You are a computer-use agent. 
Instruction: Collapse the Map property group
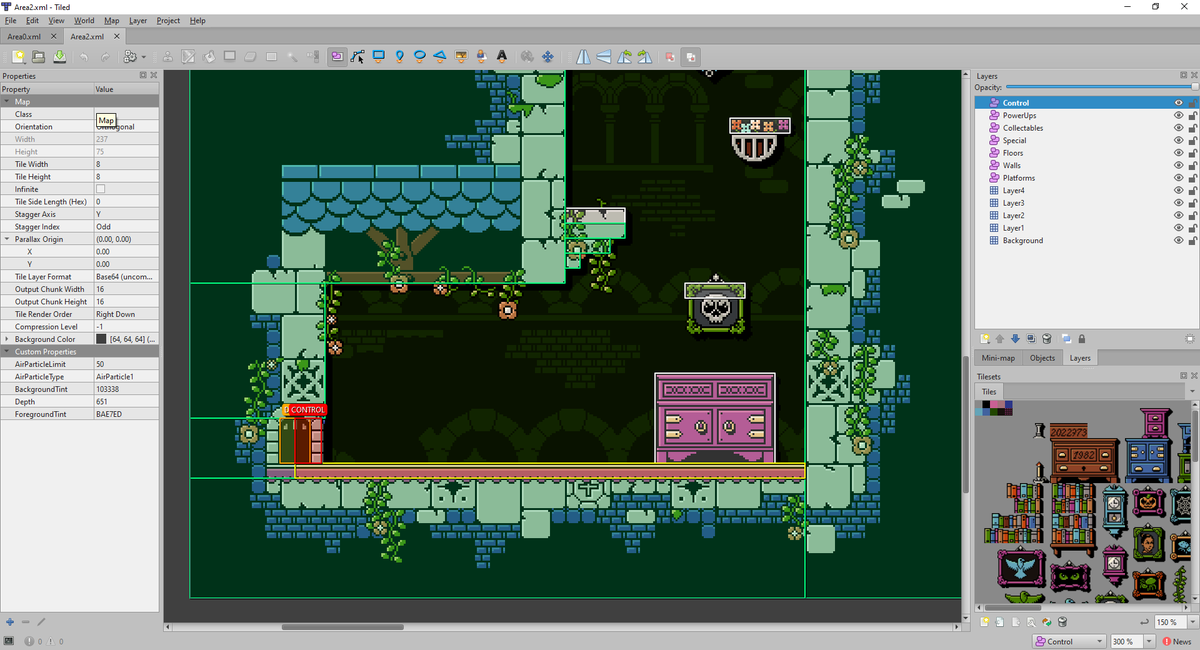pos(6,102)
